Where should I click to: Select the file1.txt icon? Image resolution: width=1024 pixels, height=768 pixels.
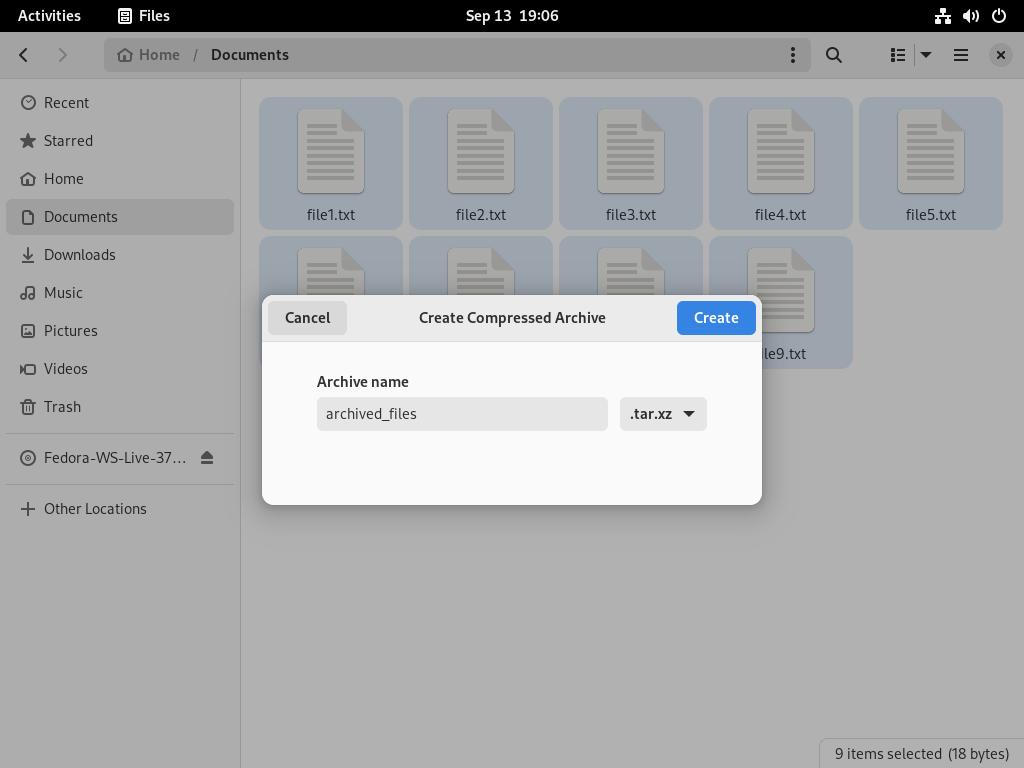pos(330,152)
